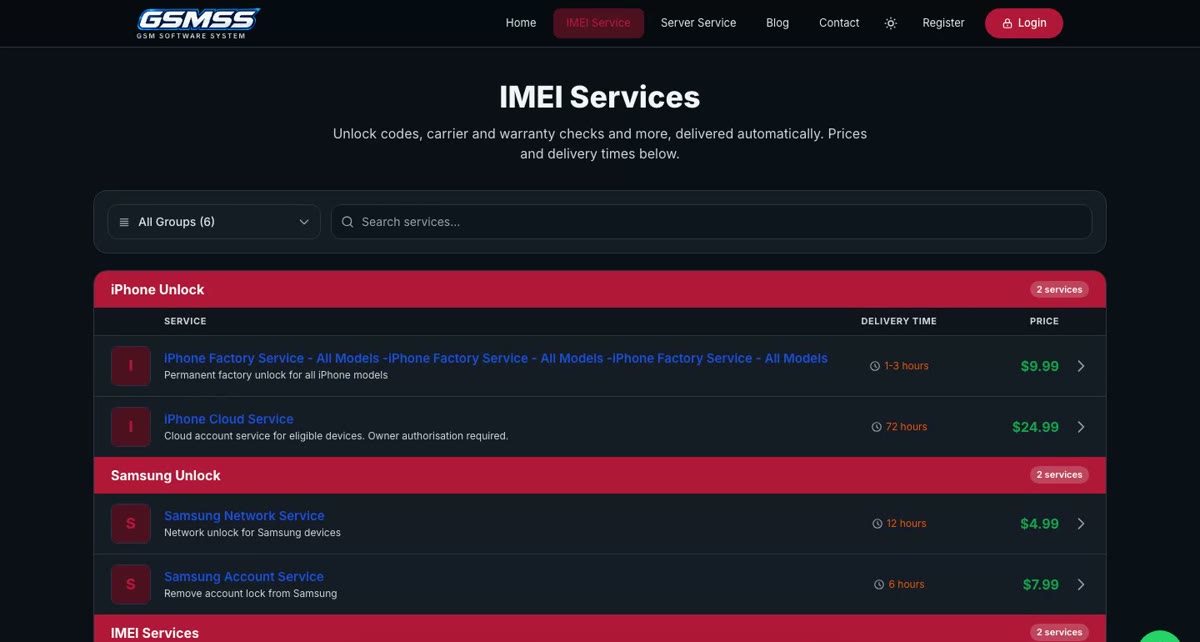Click the GSMSS logo
1200x642 pixels.
click(198, 23)
